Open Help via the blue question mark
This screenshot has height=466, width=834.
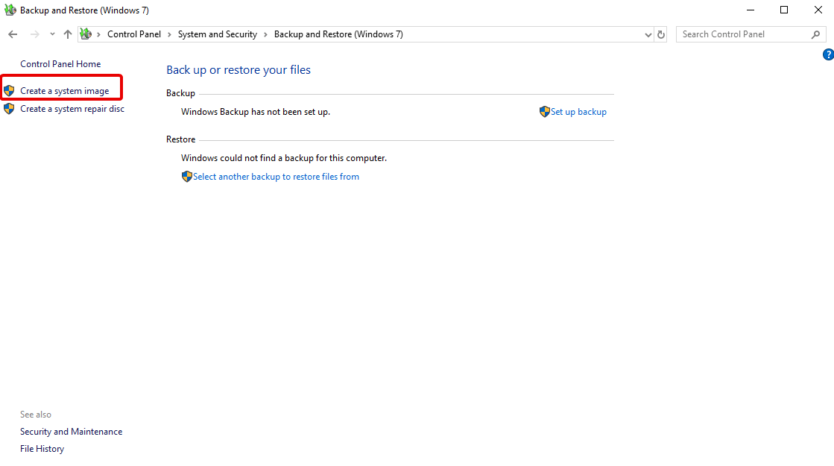(x=827, y=54)
